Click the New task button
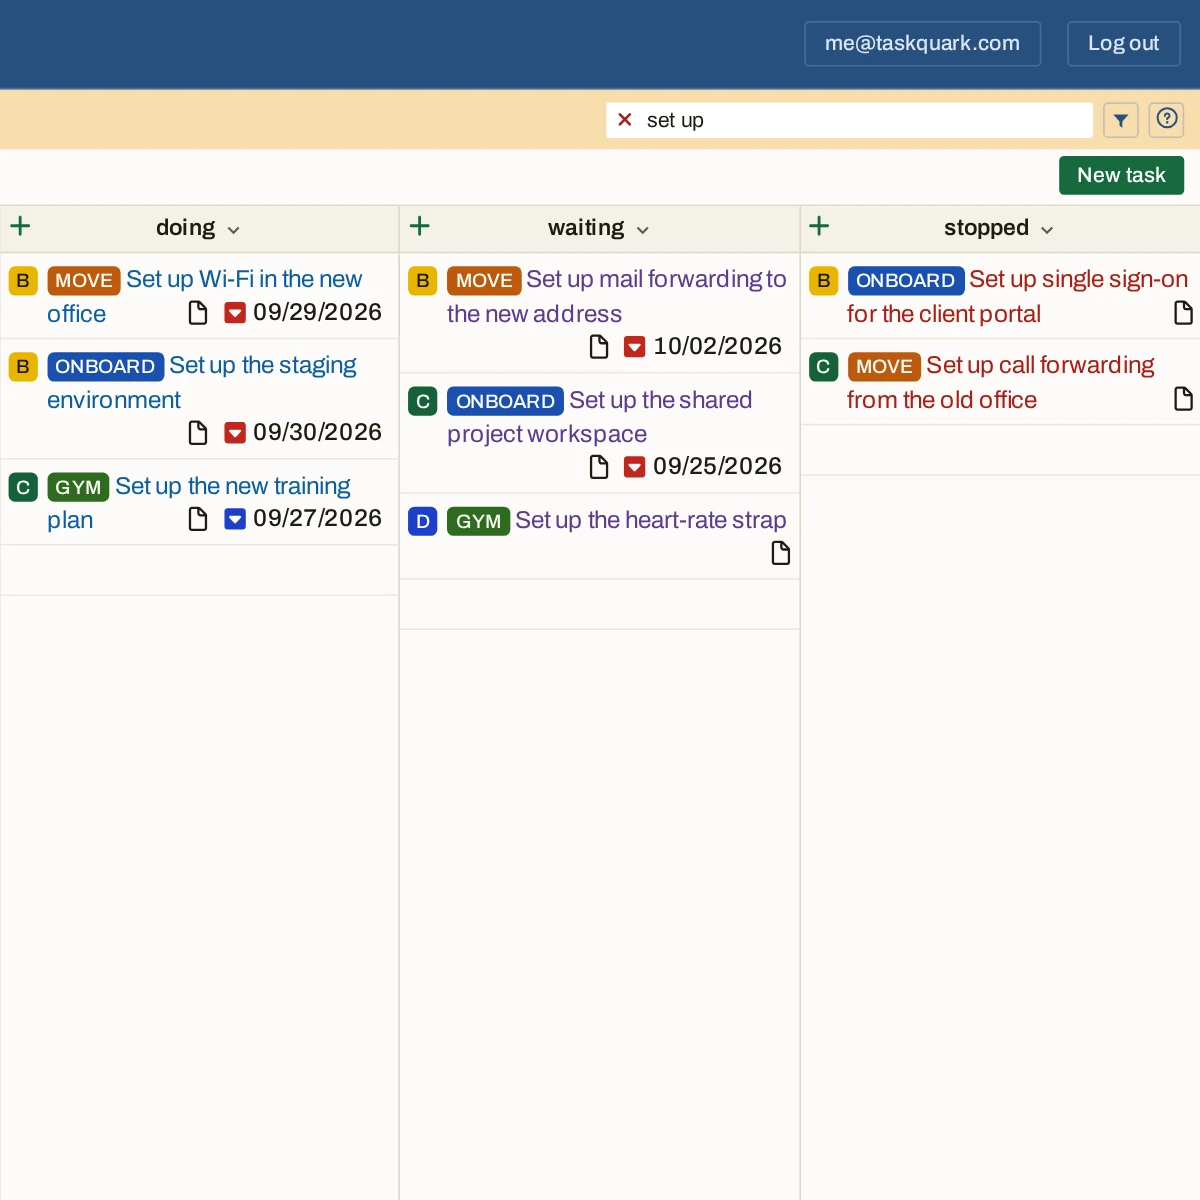Image resolution: width=1200 pixels, height=1200 pixels. point(1121,175)
